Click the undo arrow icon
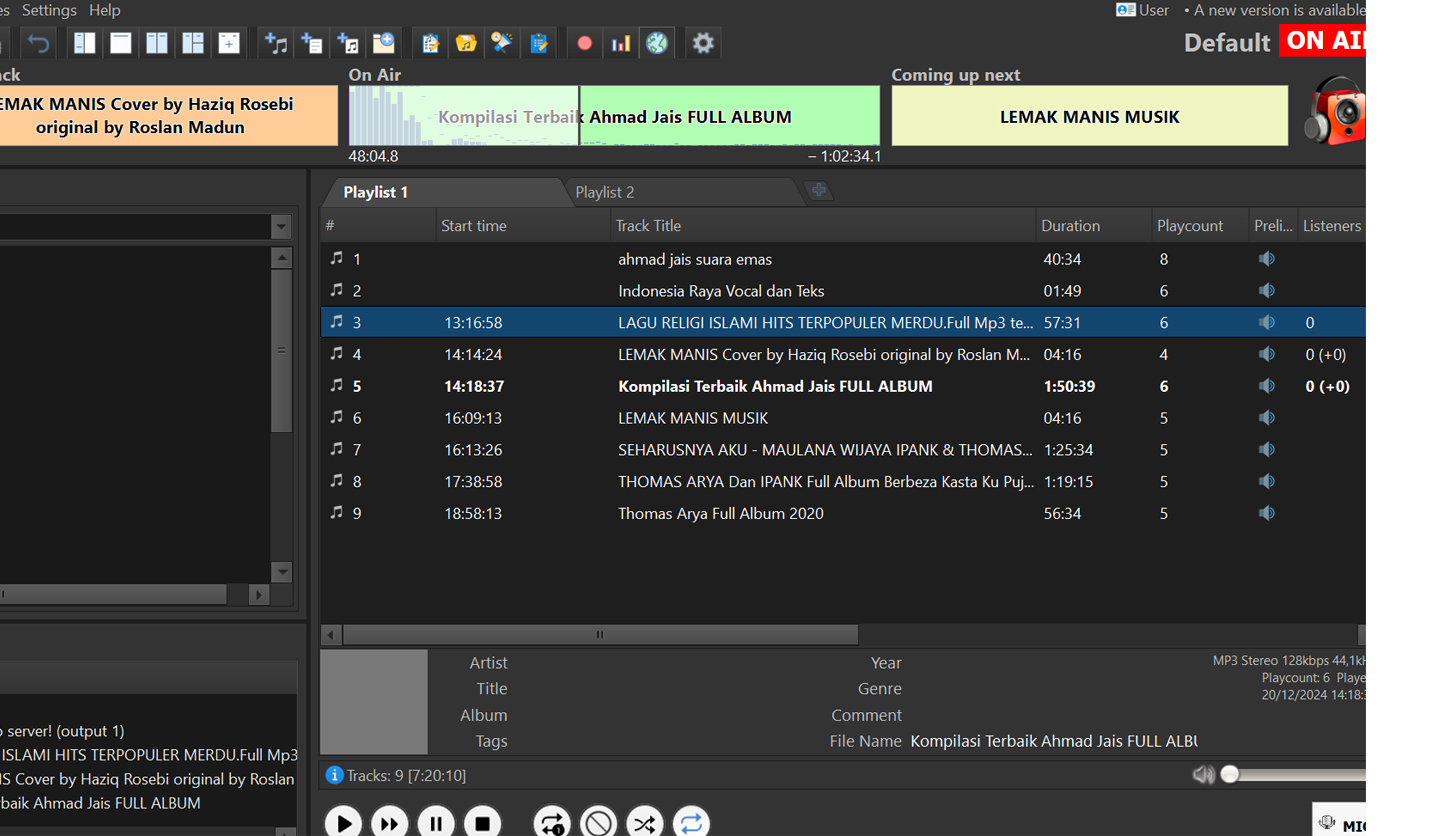The width and height of the screenshot is (1440, 836). (x=38, y=42)
